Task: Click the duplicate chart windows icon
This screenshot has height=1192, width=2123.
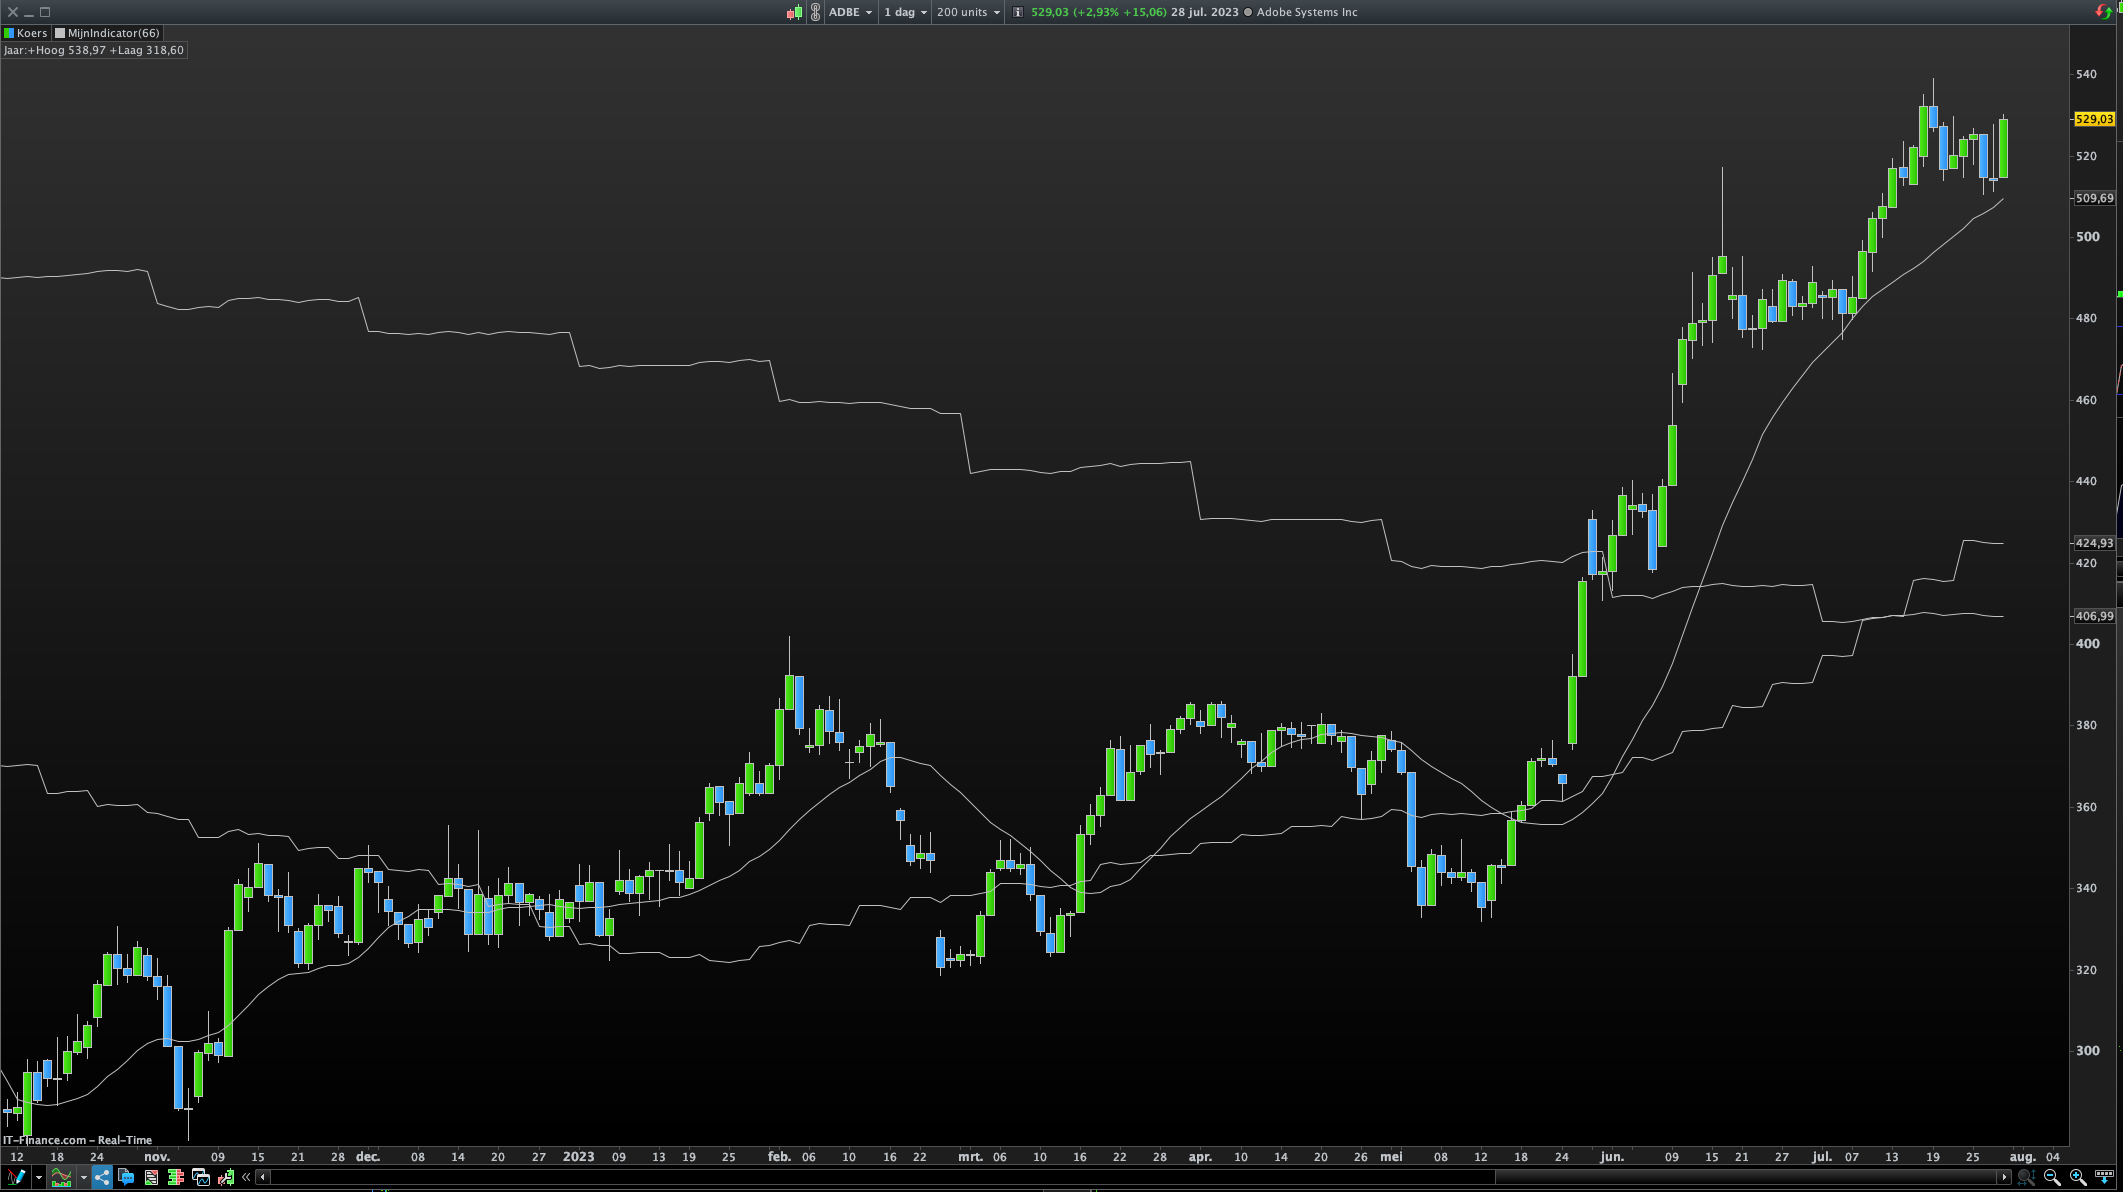Action: (201, 1177)
